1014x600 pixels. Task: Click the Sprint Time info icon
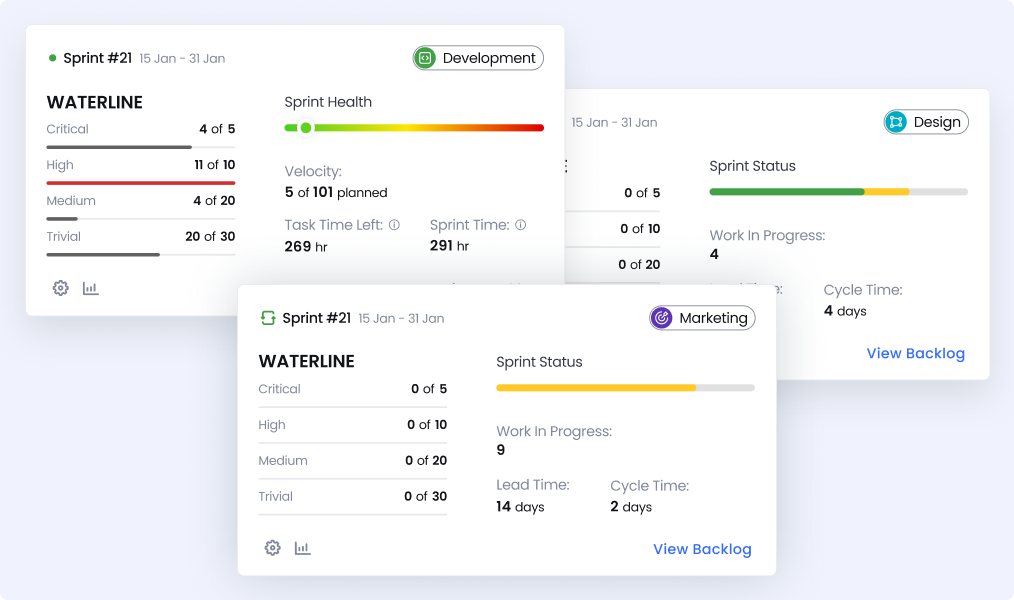[520, 225]
